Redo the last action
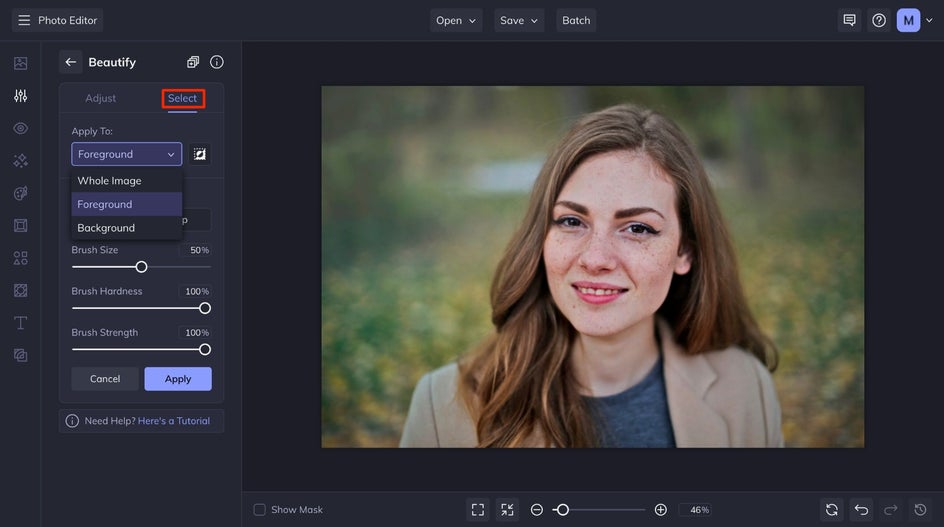Image resolution: width=944 pixels, height=527 pixels. click(891, 510)
